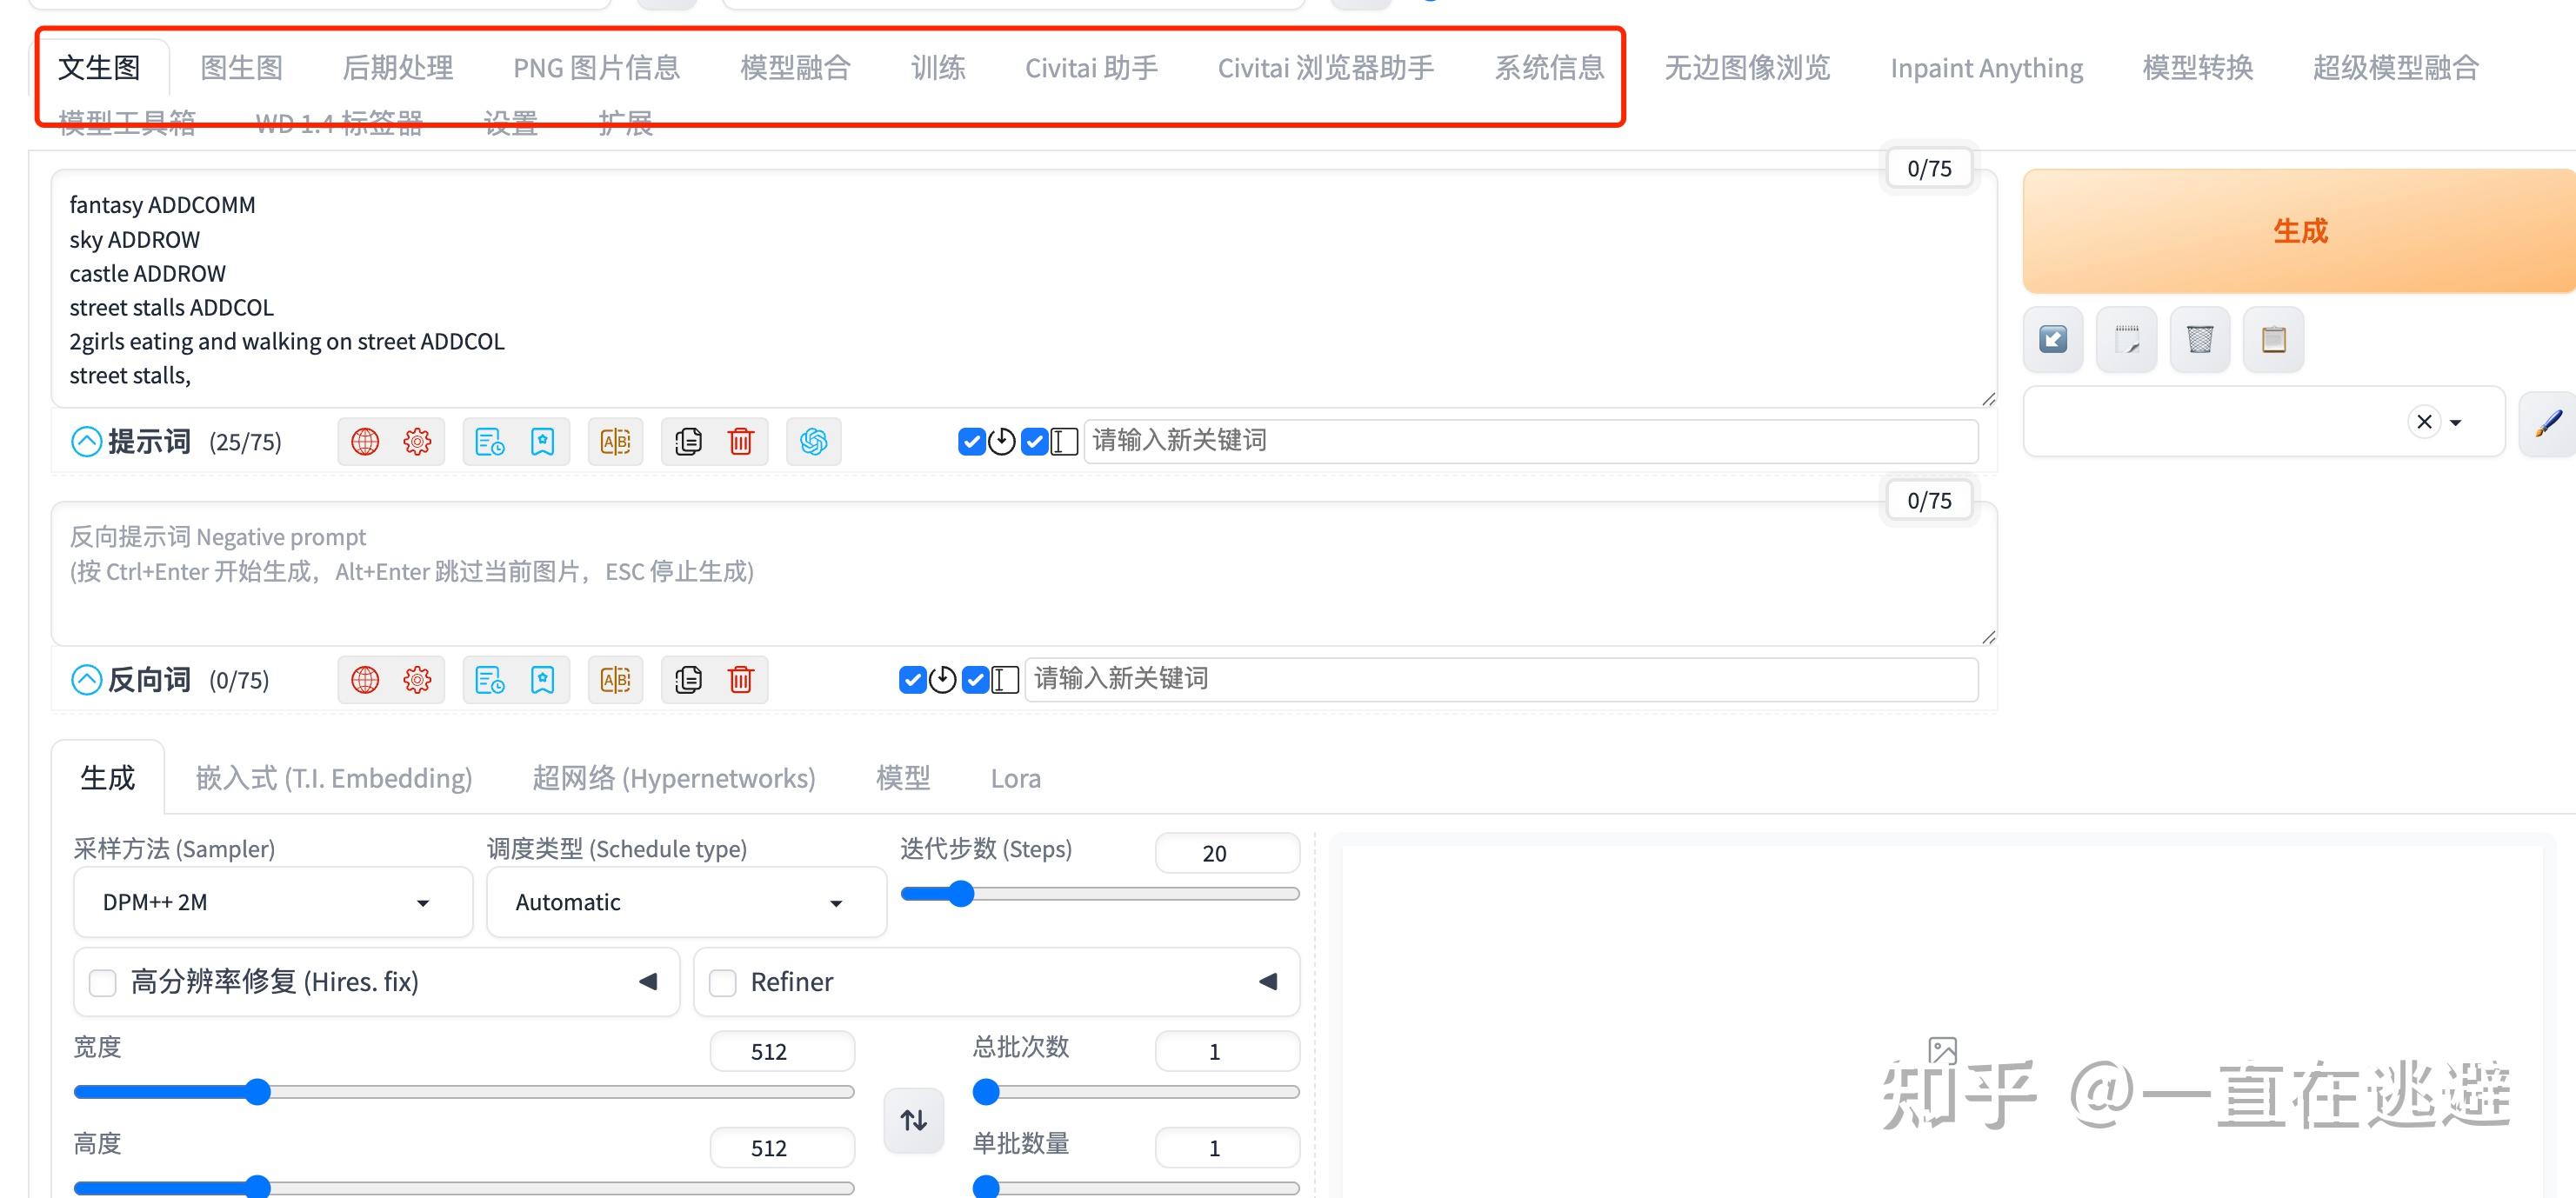Click the orange 生成 generate button
This screenshot has height=1198, width=2576.
point(2299,231)
